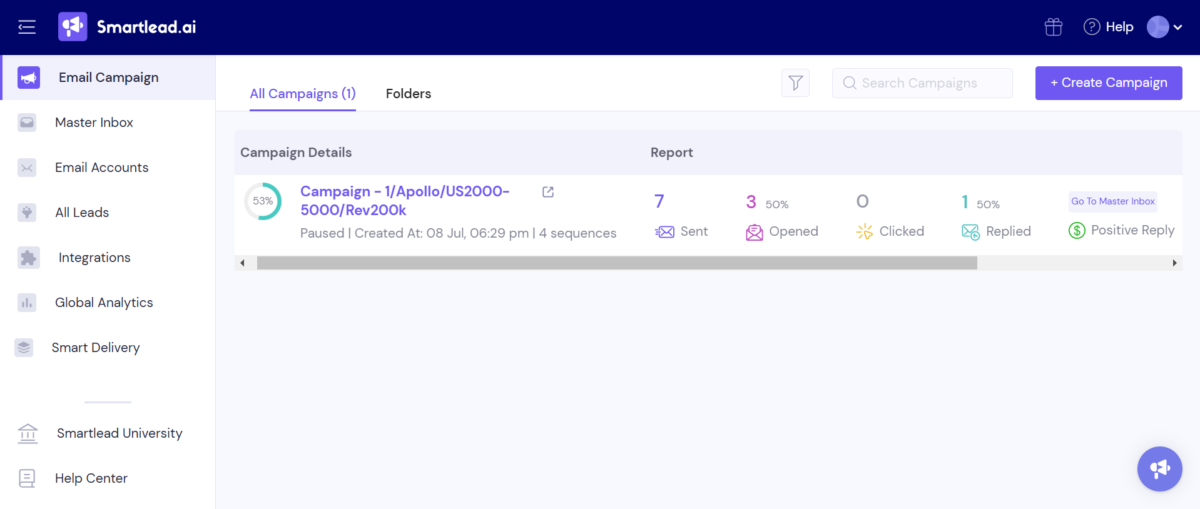This screenshot has height=509, width=1200.
Task: Open Master Inbox from the sidebar
Action: click(94, 122)
